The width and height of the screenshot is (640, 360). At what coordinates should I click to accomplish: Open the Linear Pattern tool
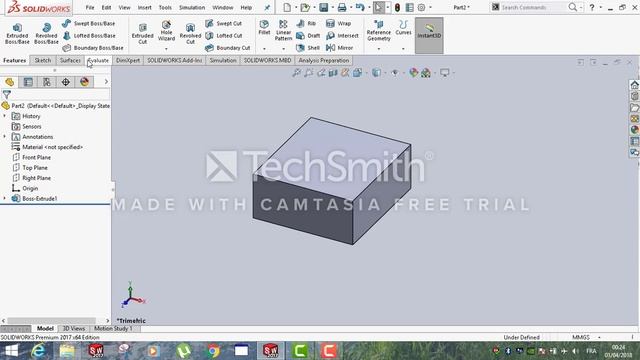[283, 31]
